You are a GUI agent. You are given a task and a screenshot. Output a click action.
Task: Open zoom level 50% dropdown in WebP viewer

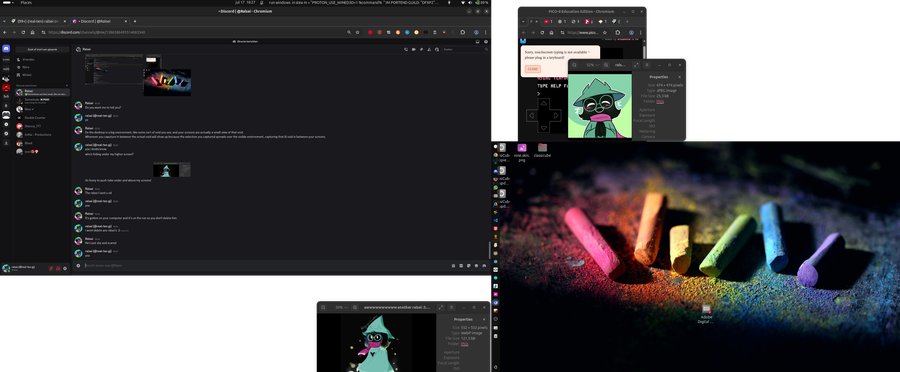342,307
